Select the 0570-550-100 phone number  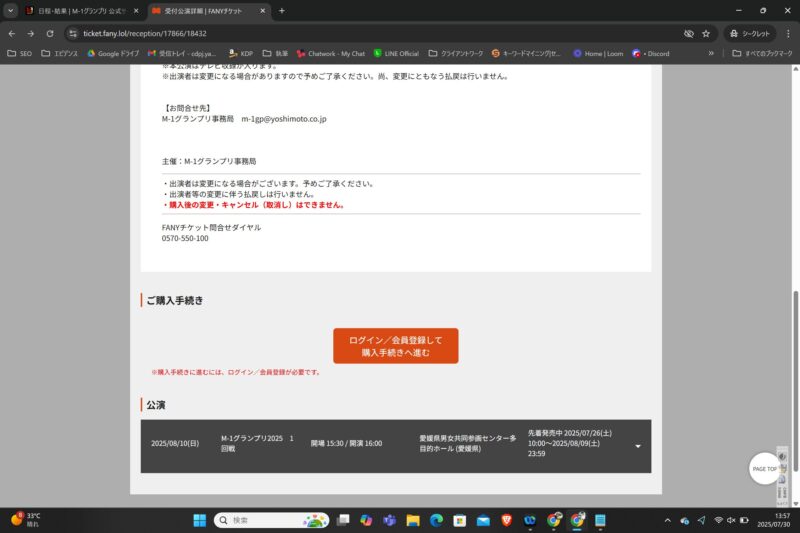point(185,238)
